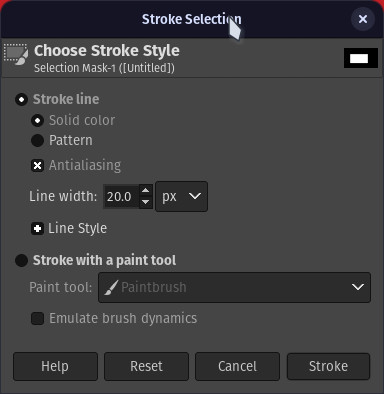The width and height of the screenshot is (384, 394).
Task: Open the px unit dropdown
Action: coord(182,196)
